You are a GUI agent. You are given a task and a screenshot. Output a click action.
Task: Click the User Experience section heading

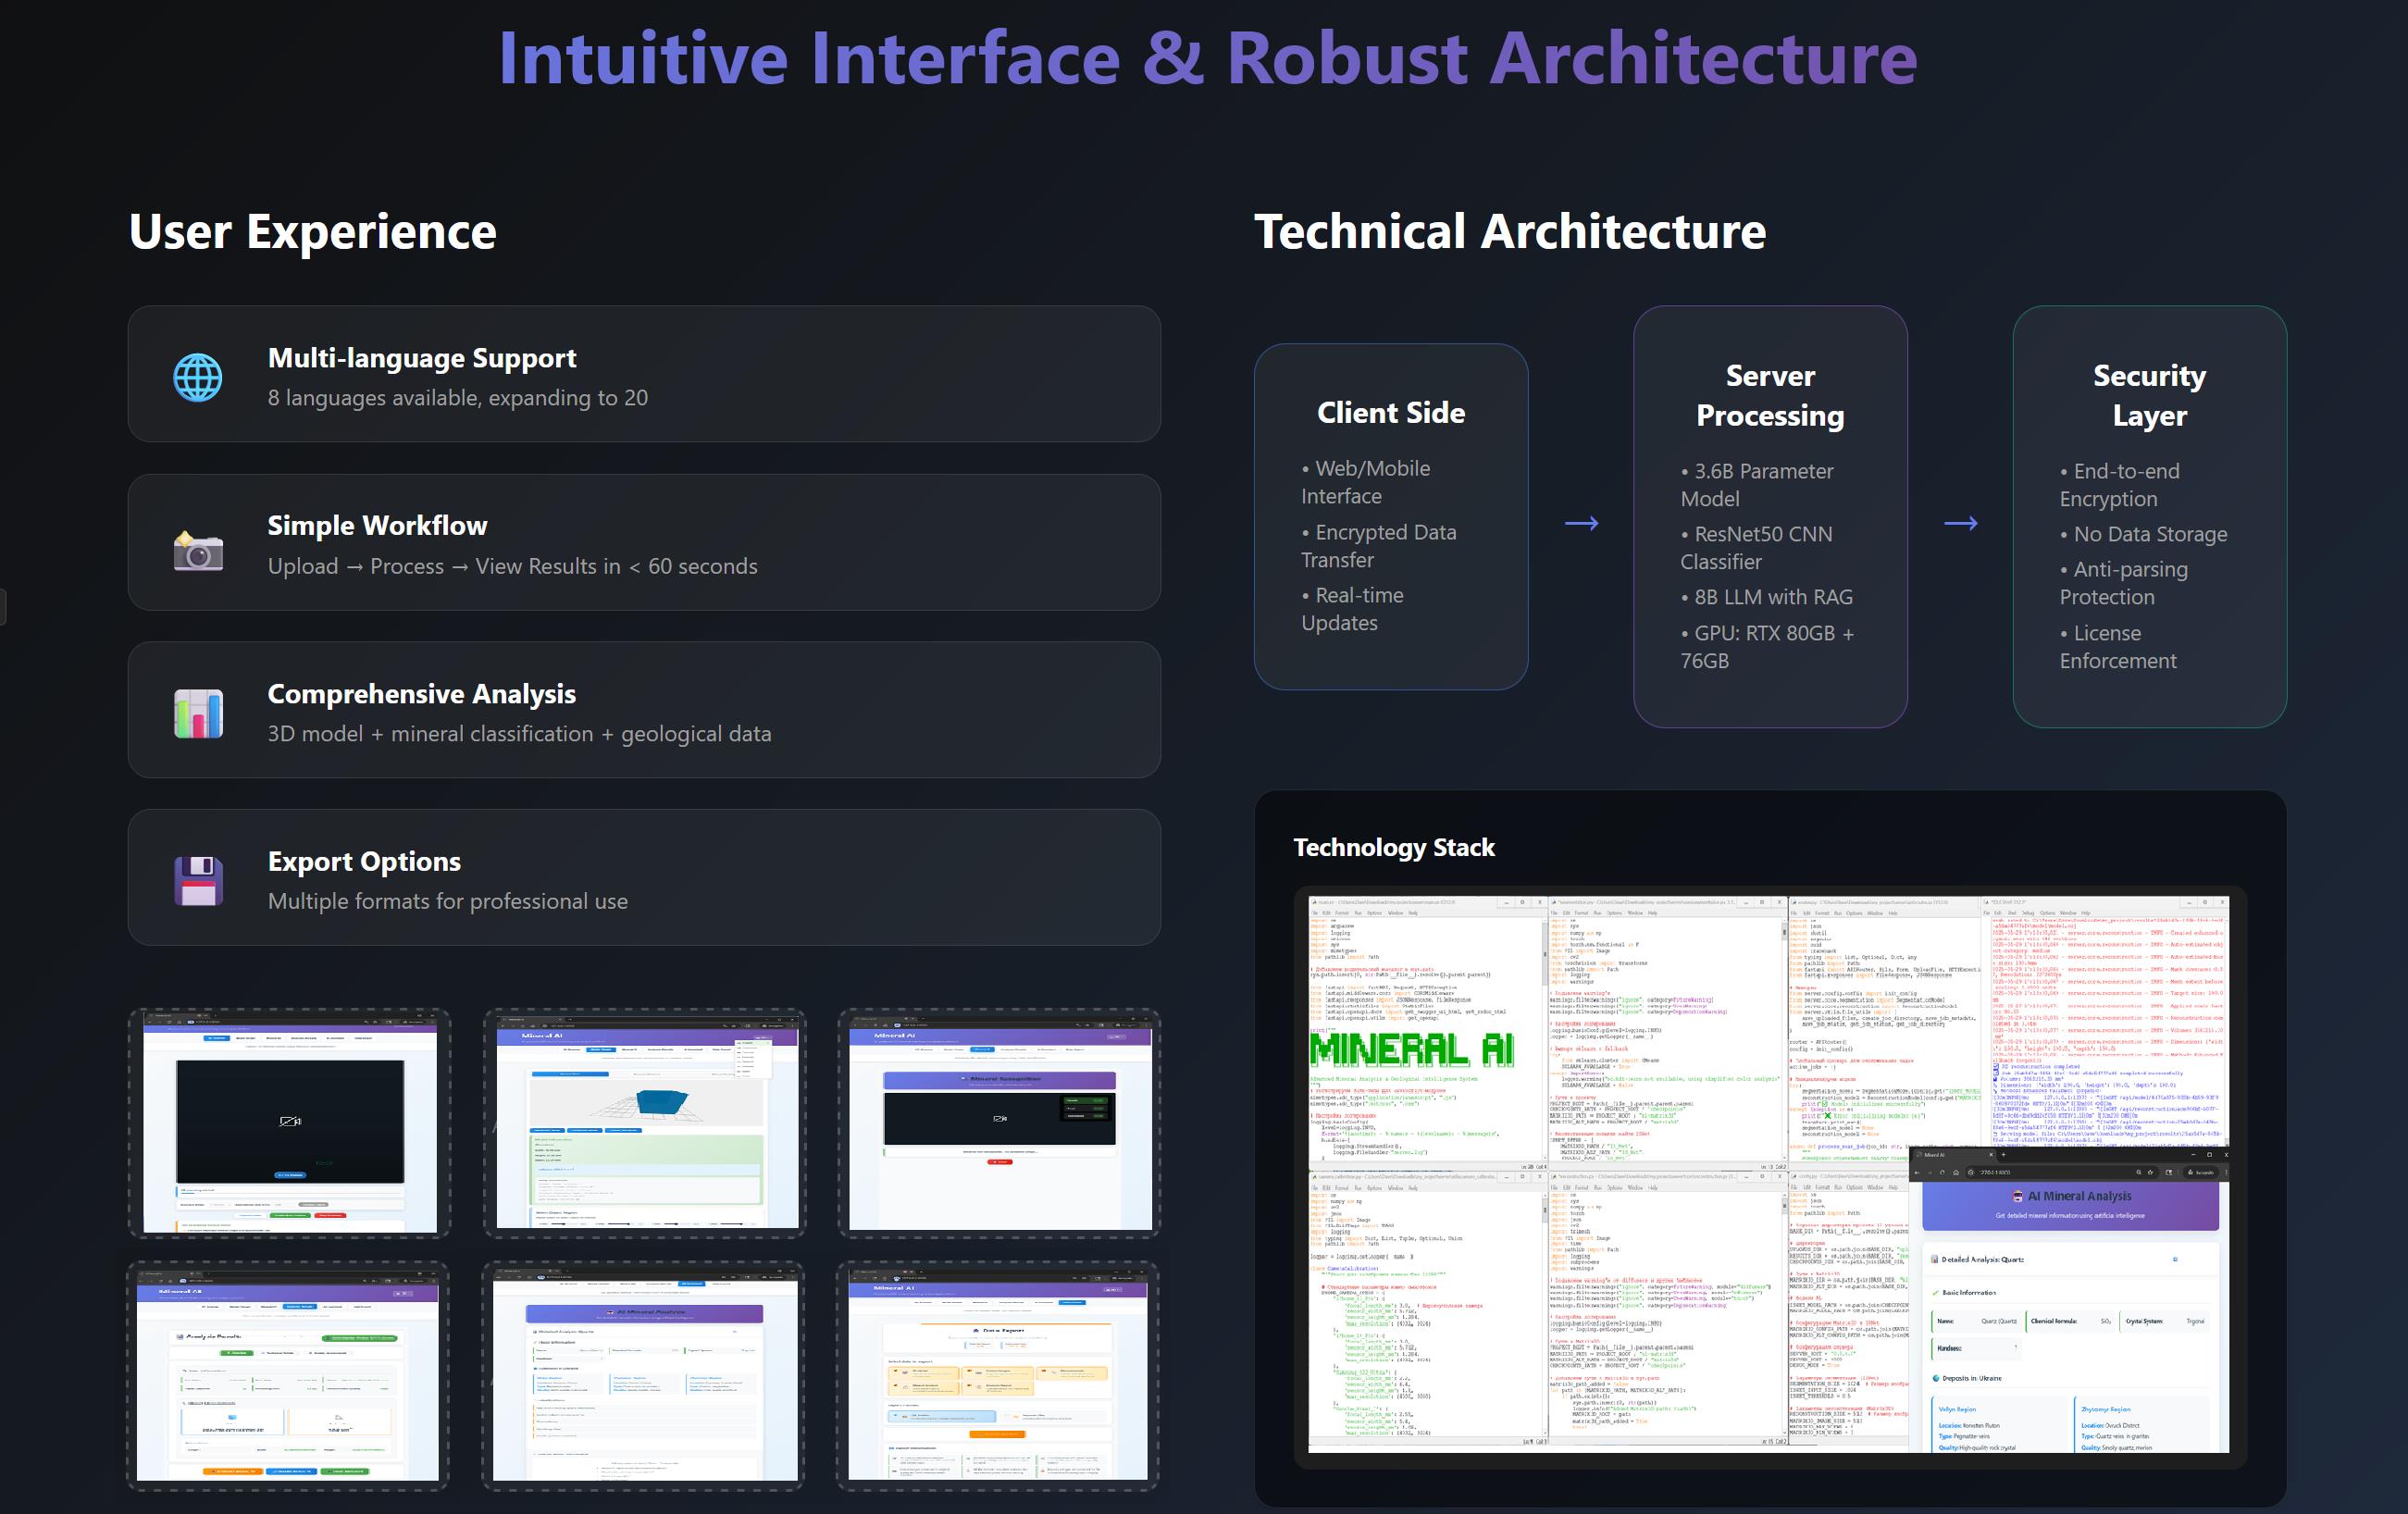tap(312, 232)
